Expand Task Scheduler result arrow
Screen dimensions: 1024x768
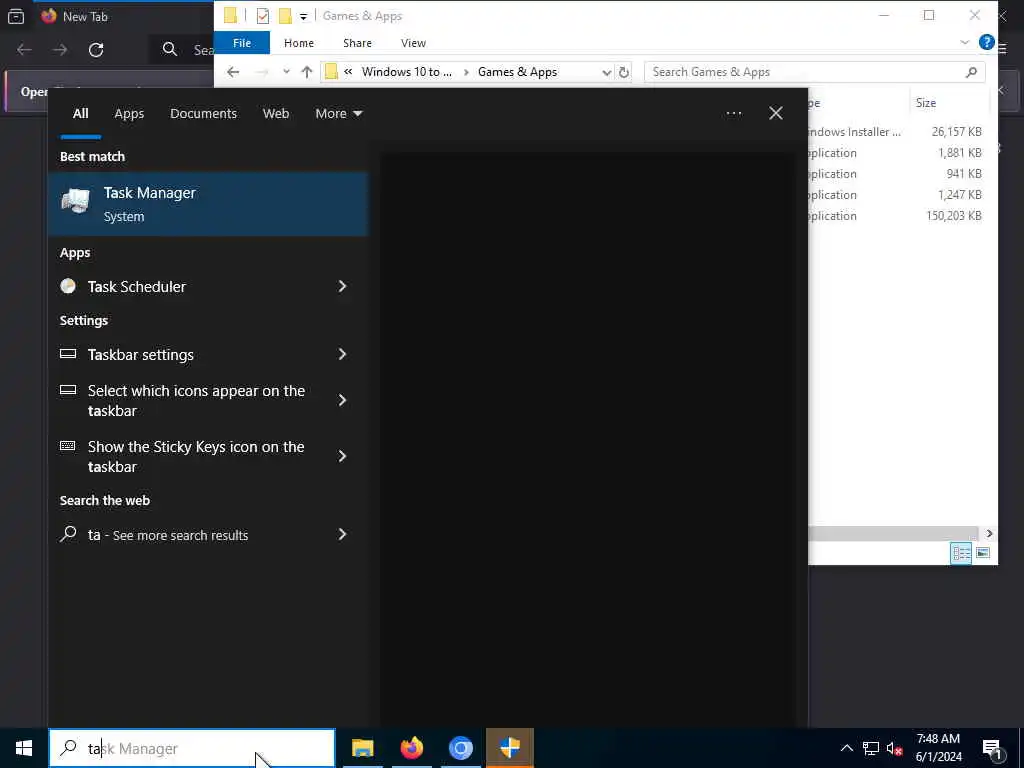pos(342,286)
